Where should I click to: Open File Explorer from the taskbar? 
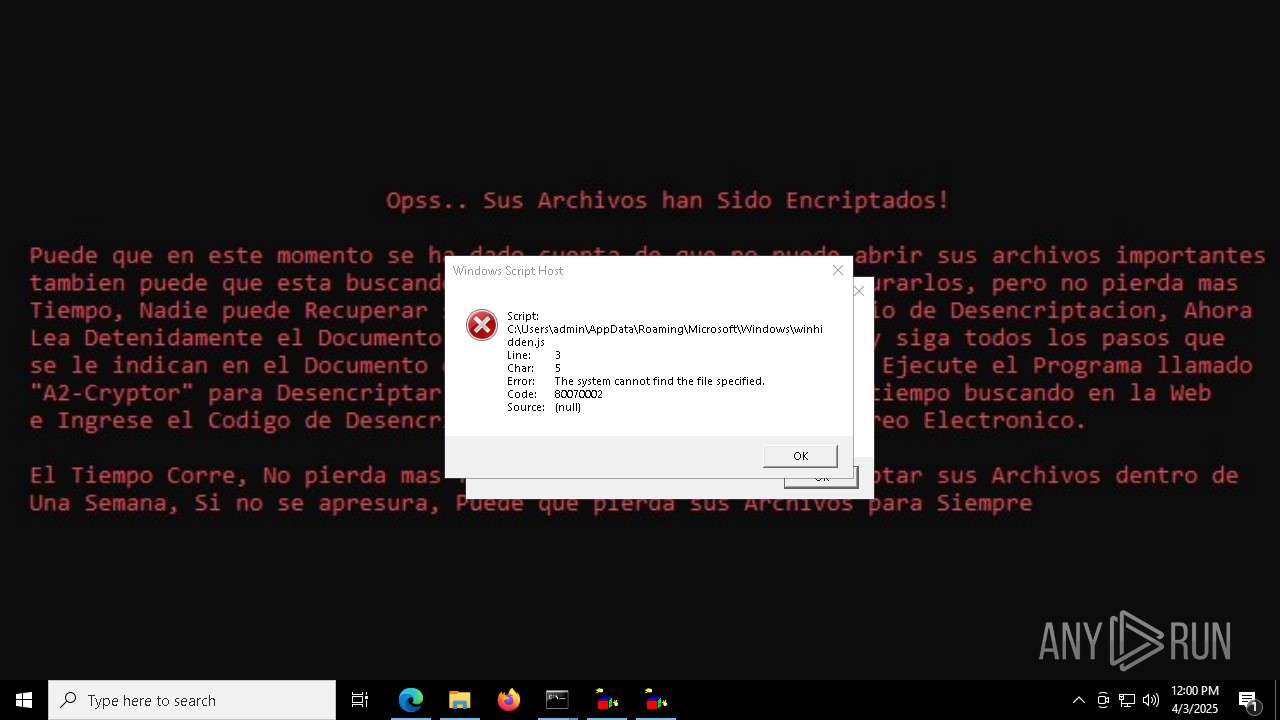point(460,700)
